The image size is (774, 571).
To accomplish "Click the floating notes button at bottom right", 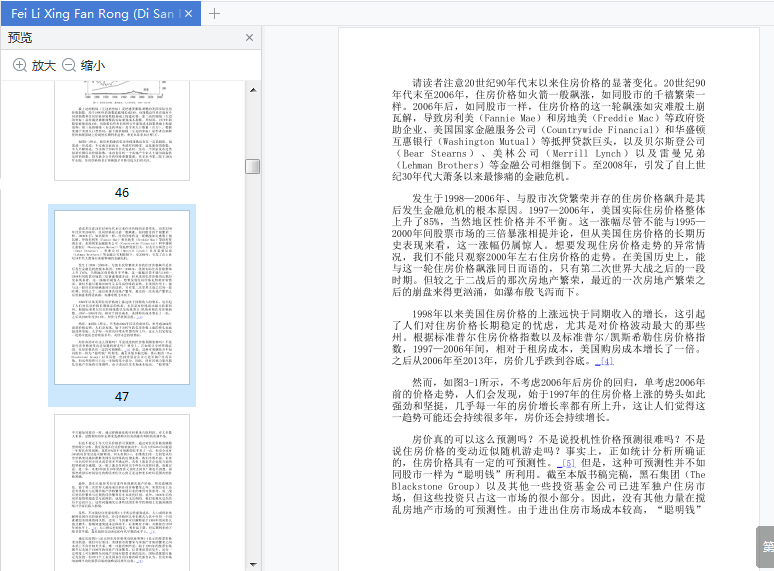I will click(x=765, y=547).
